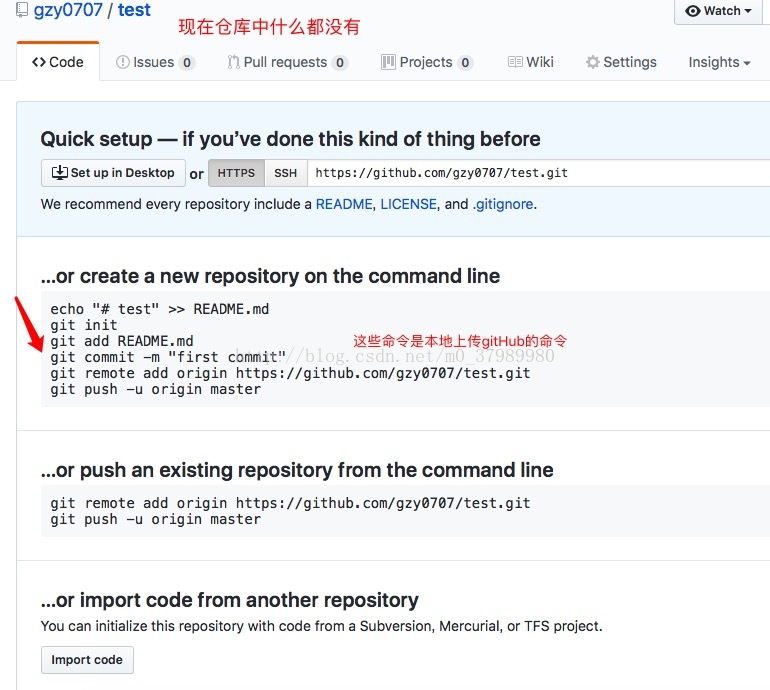Click the Projects board icon
770x690 pixels.
click(x=388, y=62)
